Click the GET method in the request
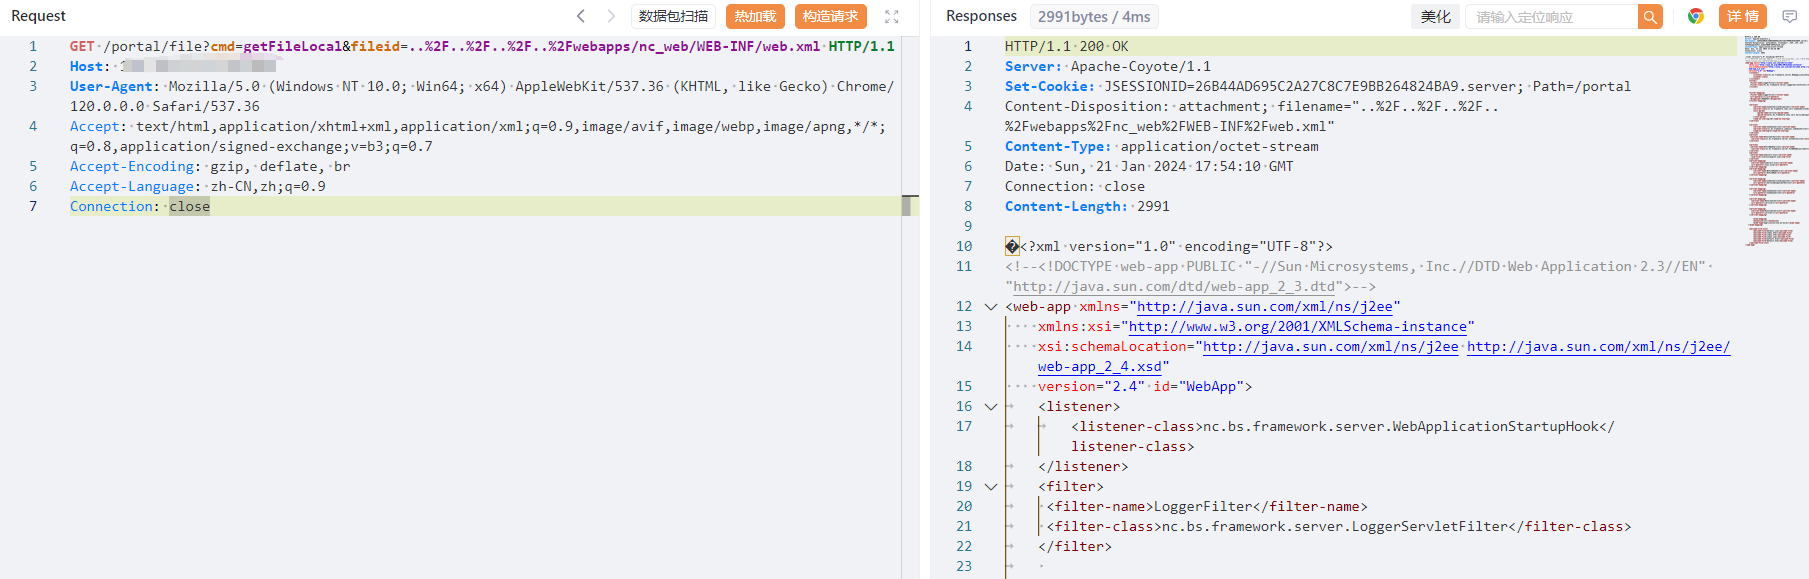The image size is (1809, 579). (x=82, y=46)
